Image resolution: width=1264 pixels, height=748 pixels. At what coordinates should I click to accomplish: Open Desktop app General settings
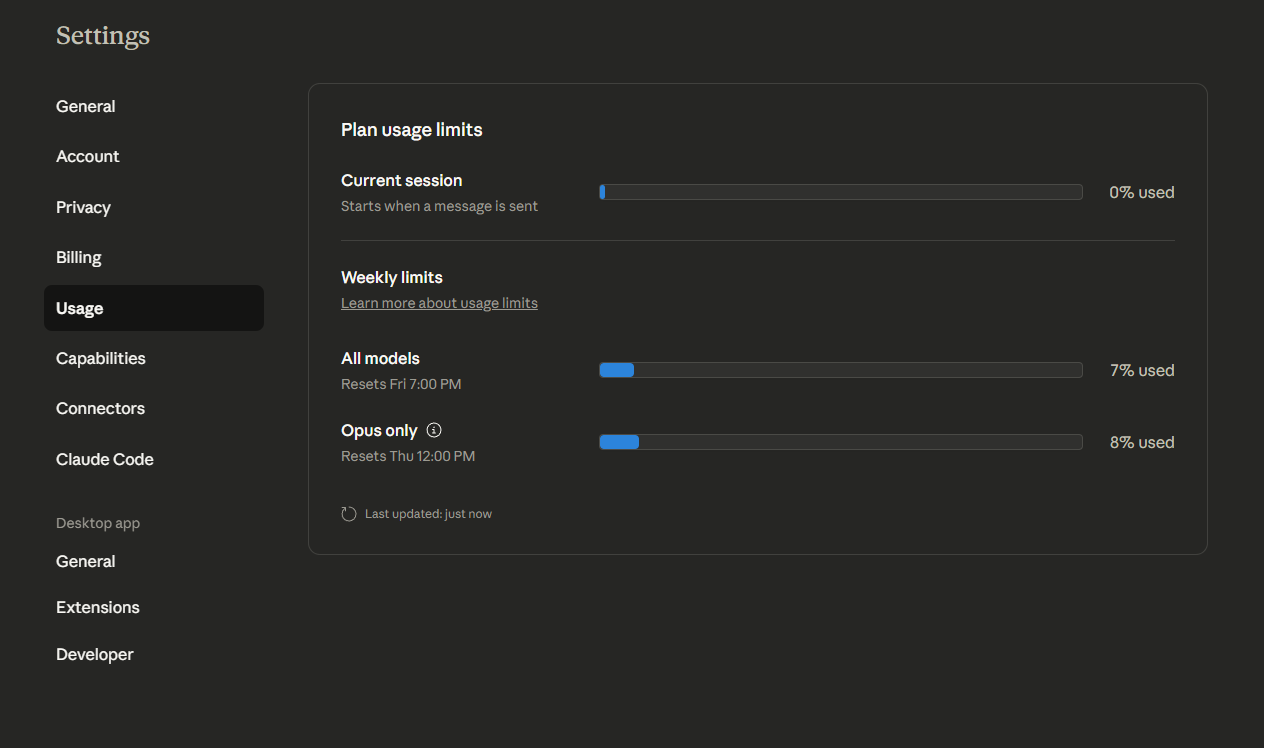[x=86, y=561]
